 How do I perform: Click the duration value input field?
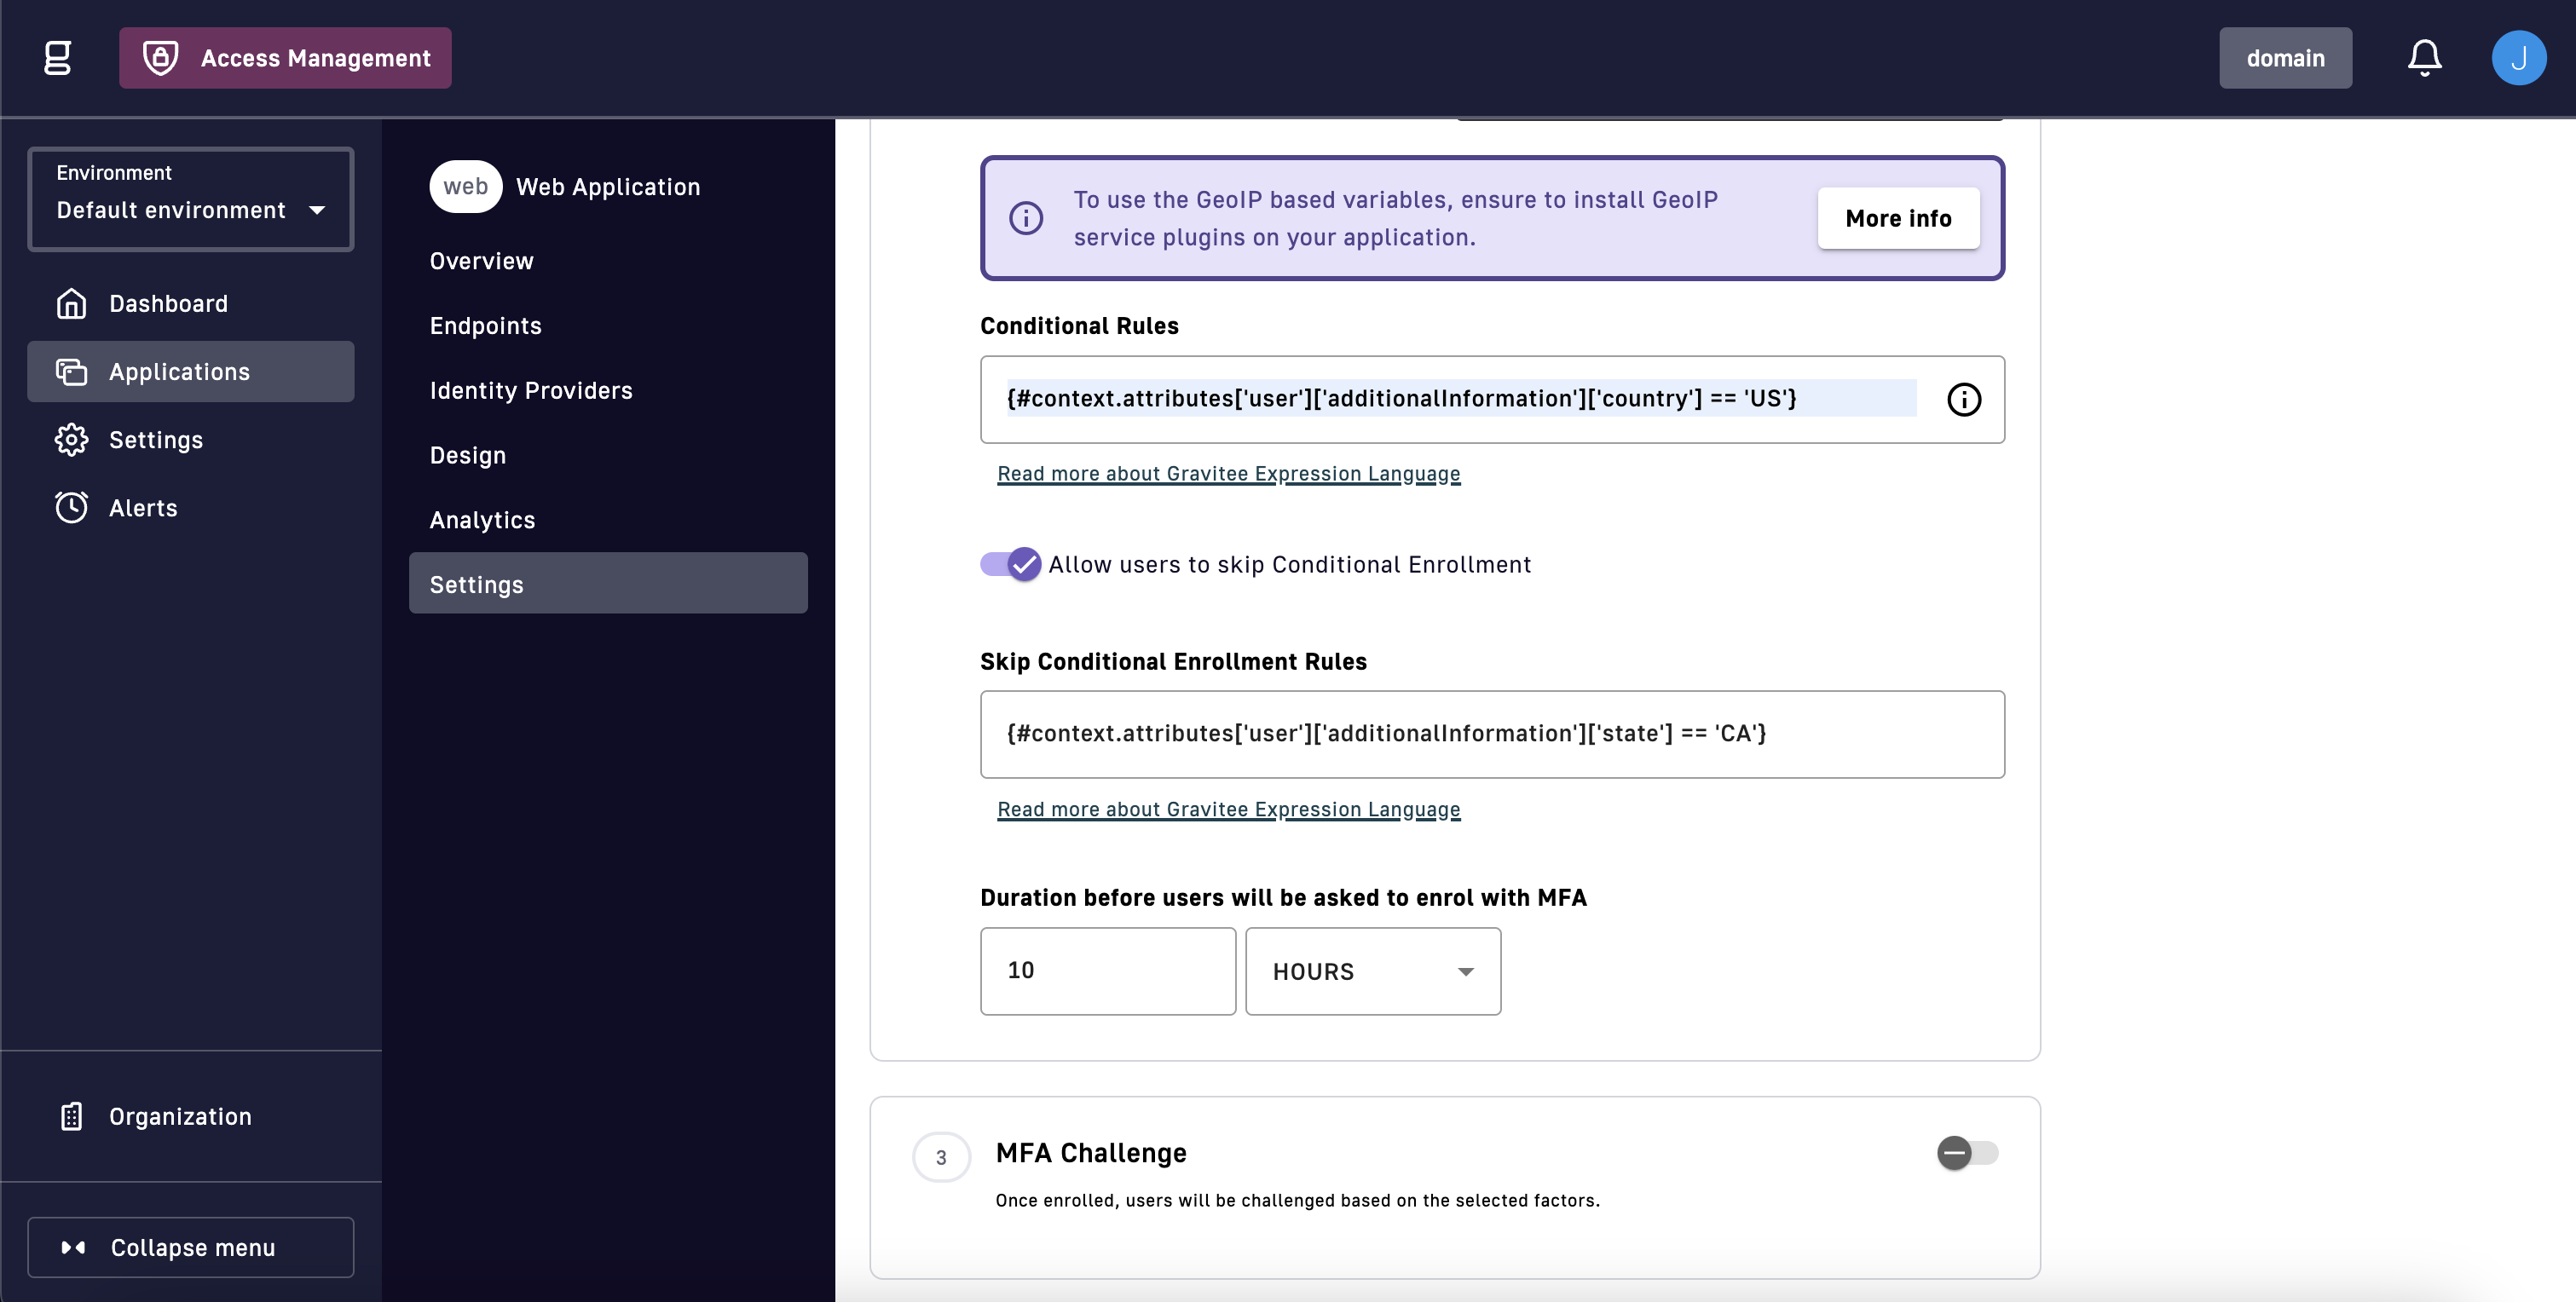[1107, 971]
